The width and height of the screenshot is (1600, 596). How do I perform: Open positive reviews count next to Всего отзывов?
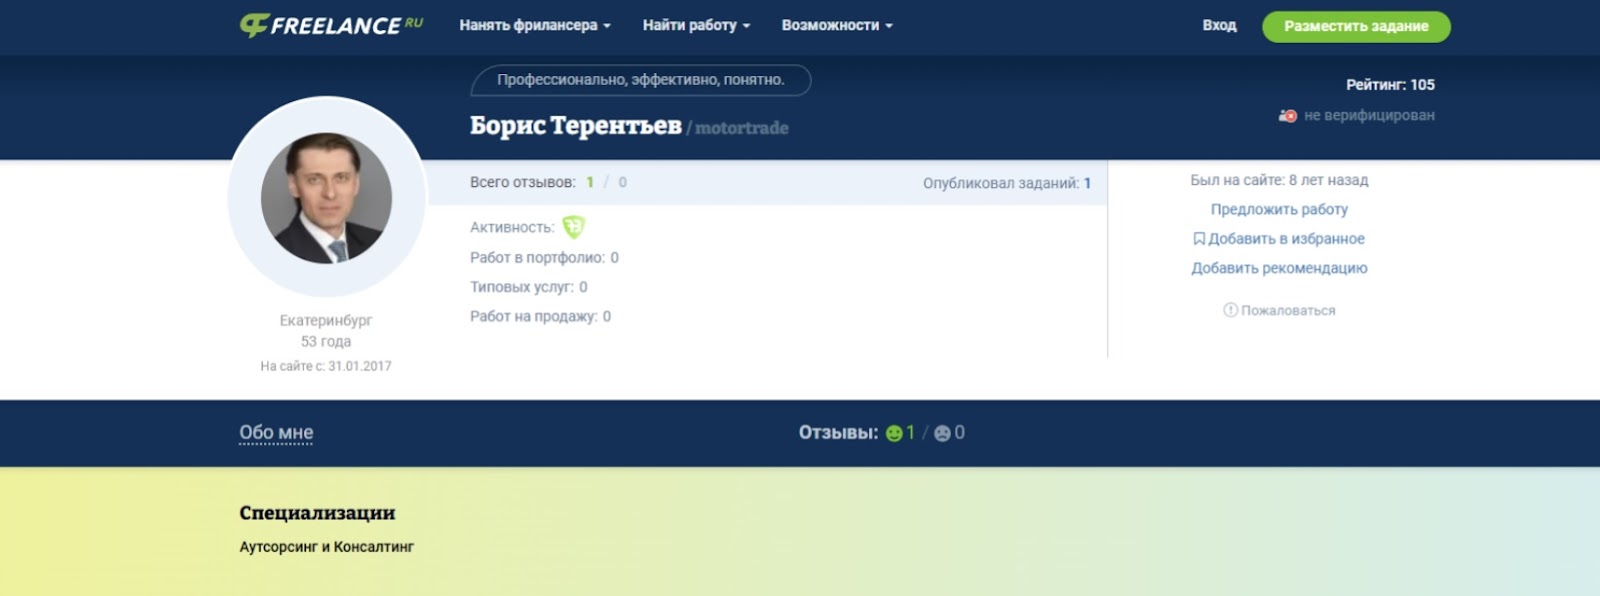(x=590, y=182)
